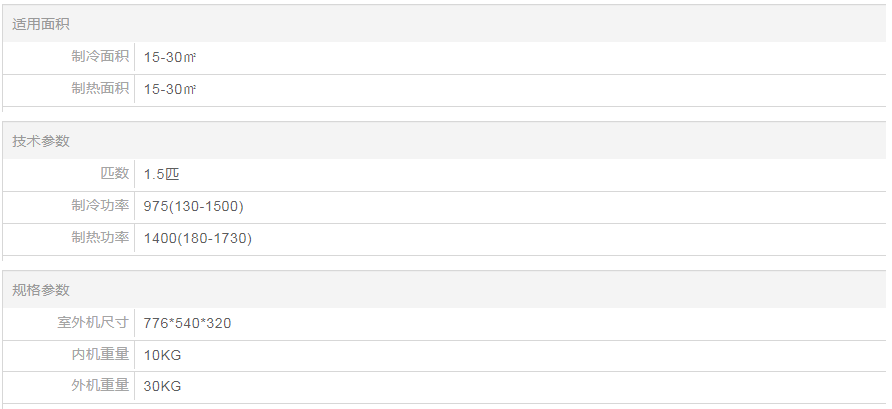
Task: Select the 匹数 row label
Action: point(115,174)
